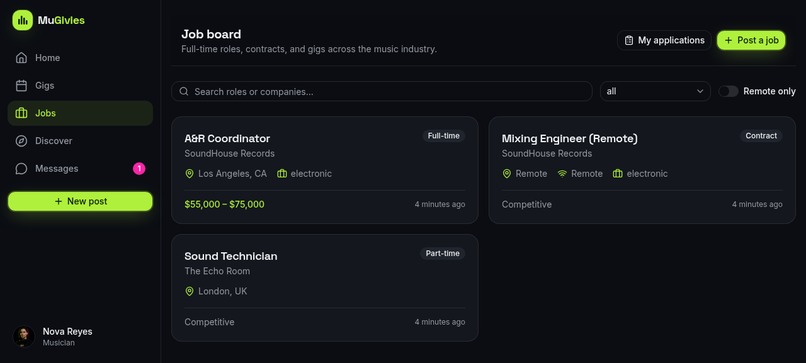
Task: Click the Gigs calendar icon
Action: tap(21, 85)
